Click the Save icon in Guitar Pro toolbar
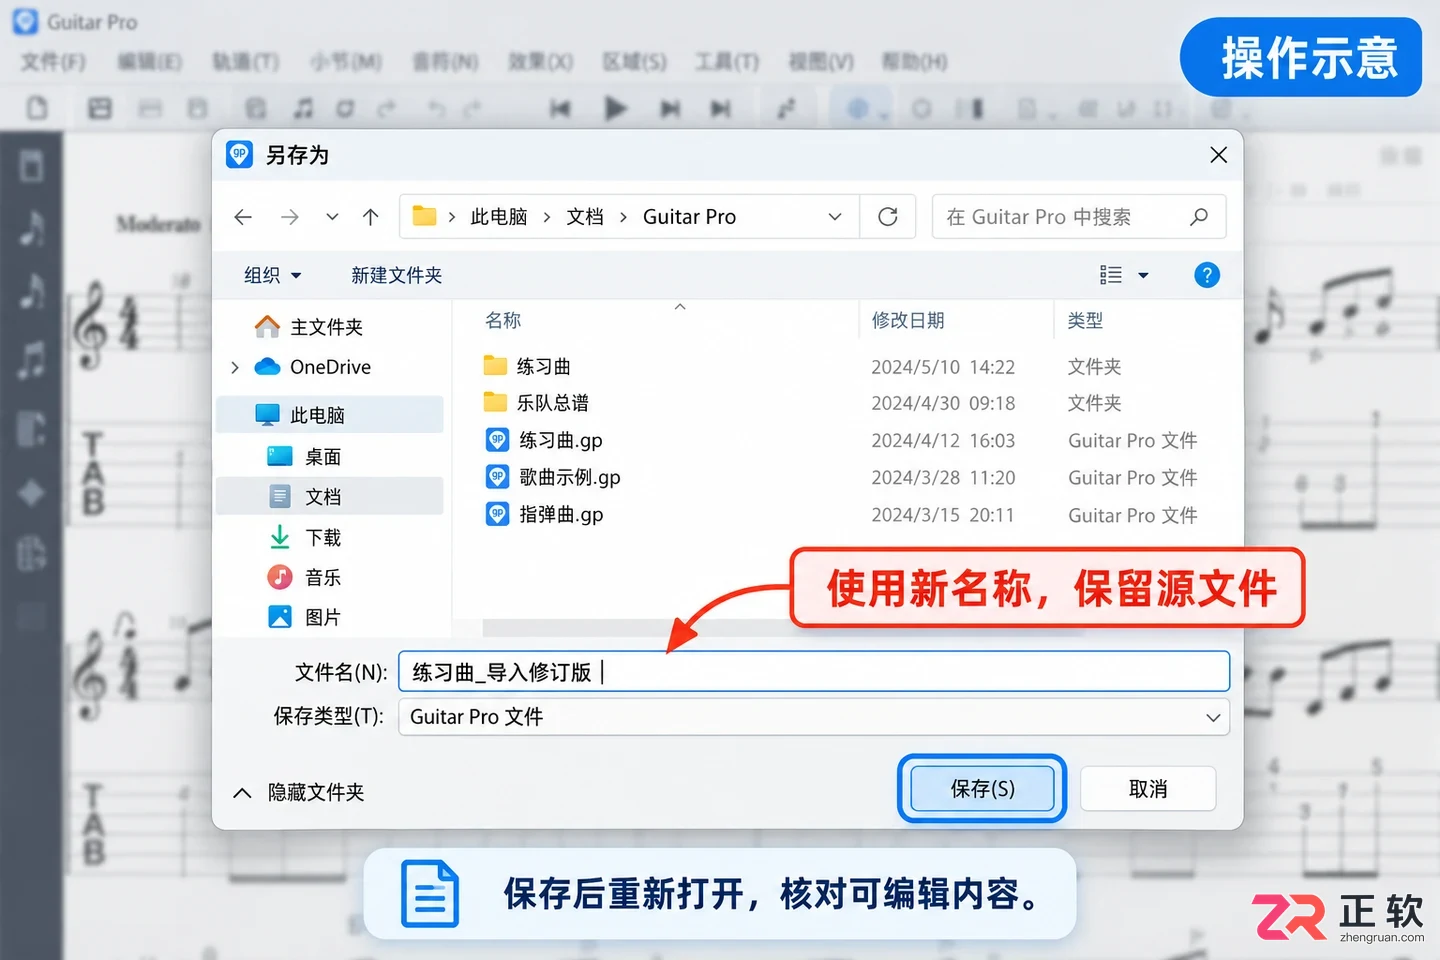 (100, 108)
